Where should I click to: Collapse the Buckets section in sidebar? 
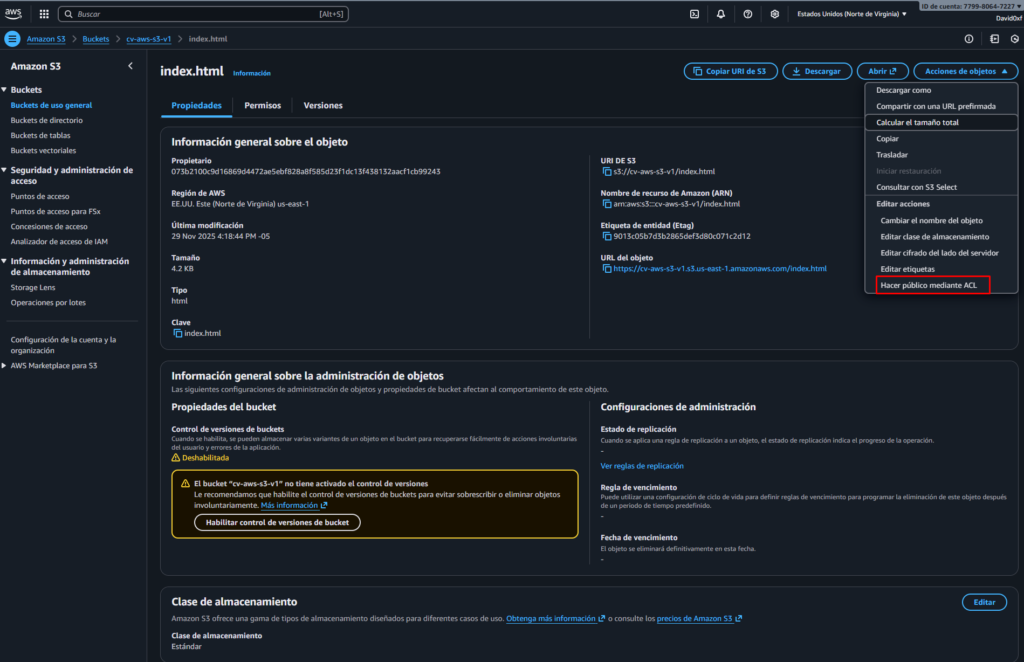pyautogui.click(x=5, y=90)
